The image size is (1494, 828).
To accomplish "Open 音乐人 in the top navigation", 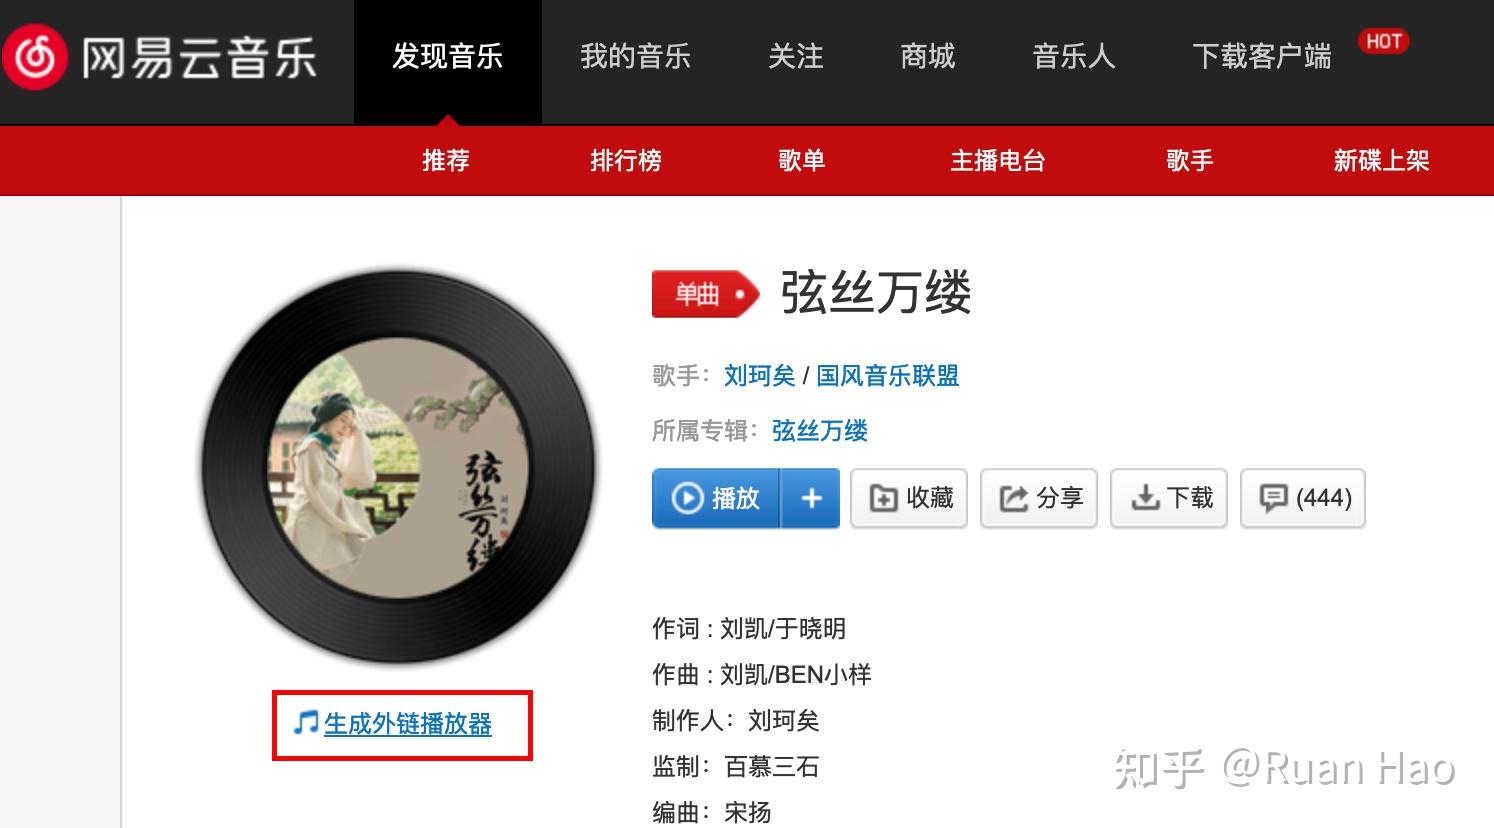I will (1074, 57).
